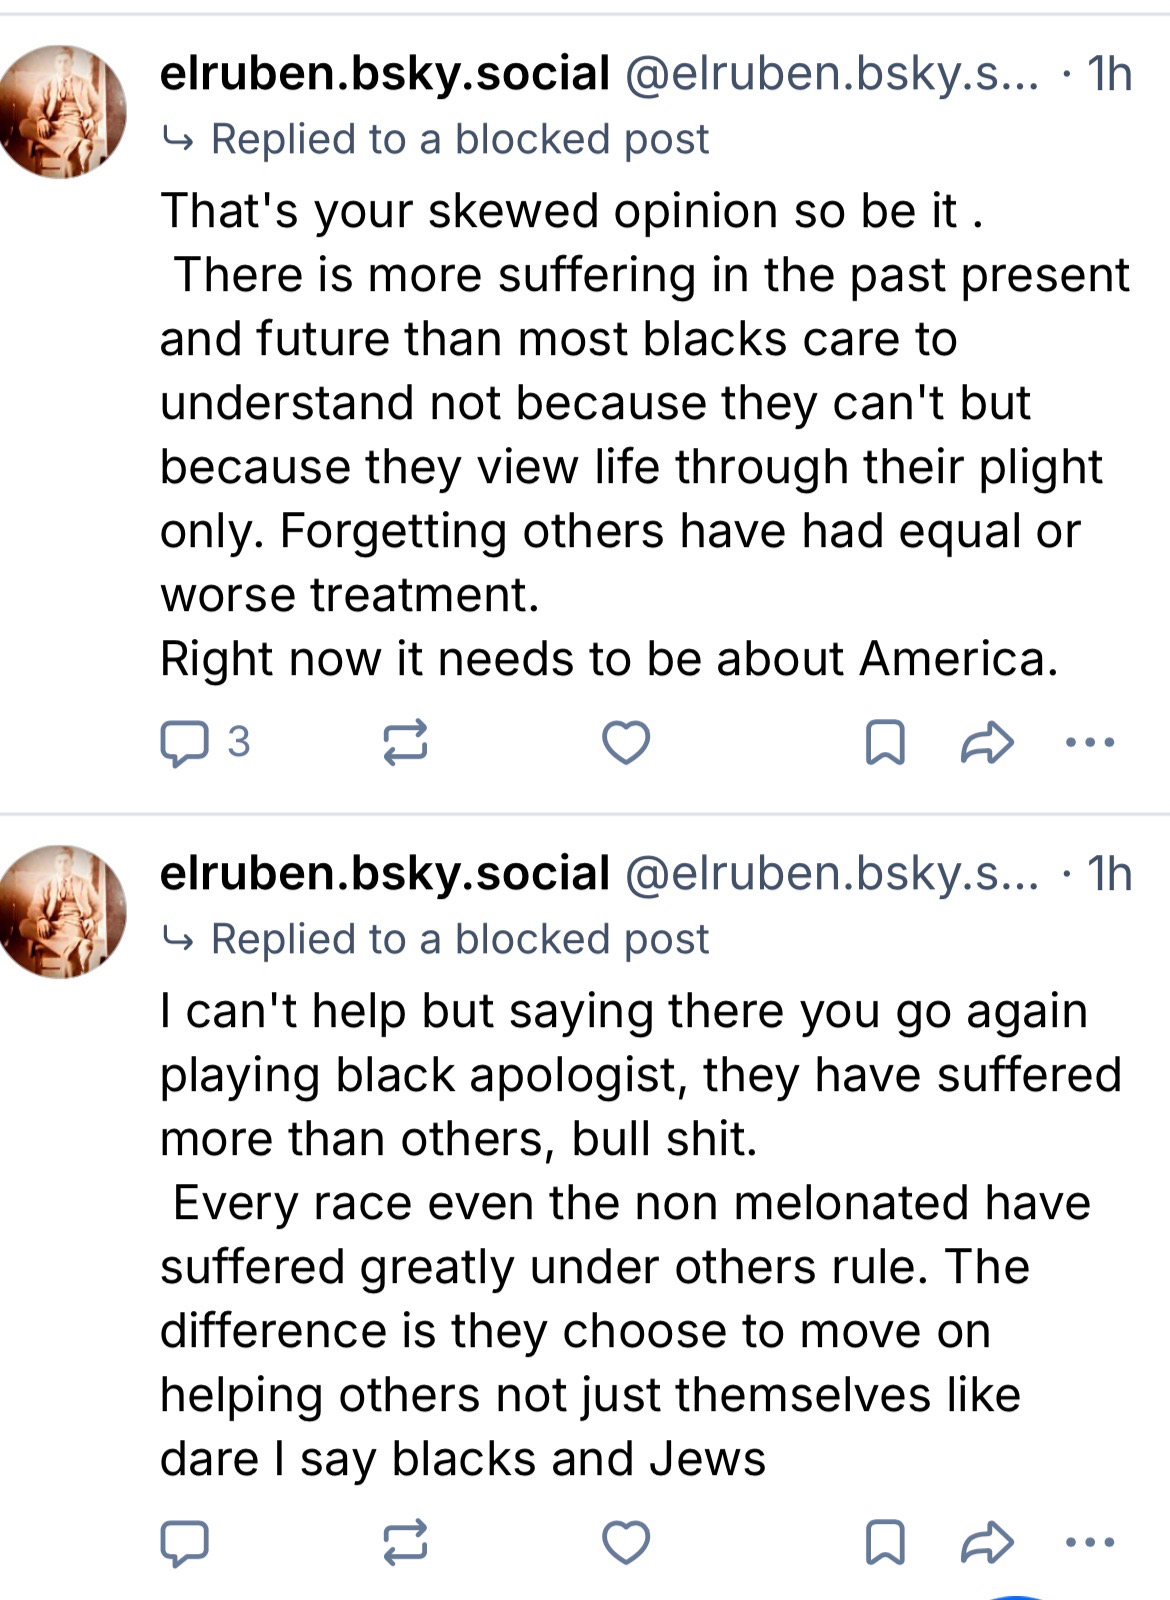Open 'Replied to a blocked post' on second post

tap(459, 939)
